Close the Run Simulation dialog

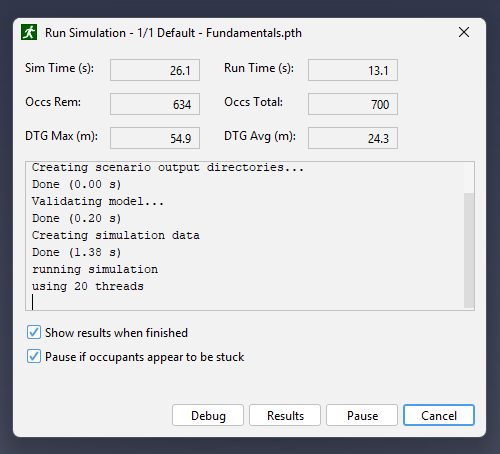pyautogui.click(x=464, y=32)
